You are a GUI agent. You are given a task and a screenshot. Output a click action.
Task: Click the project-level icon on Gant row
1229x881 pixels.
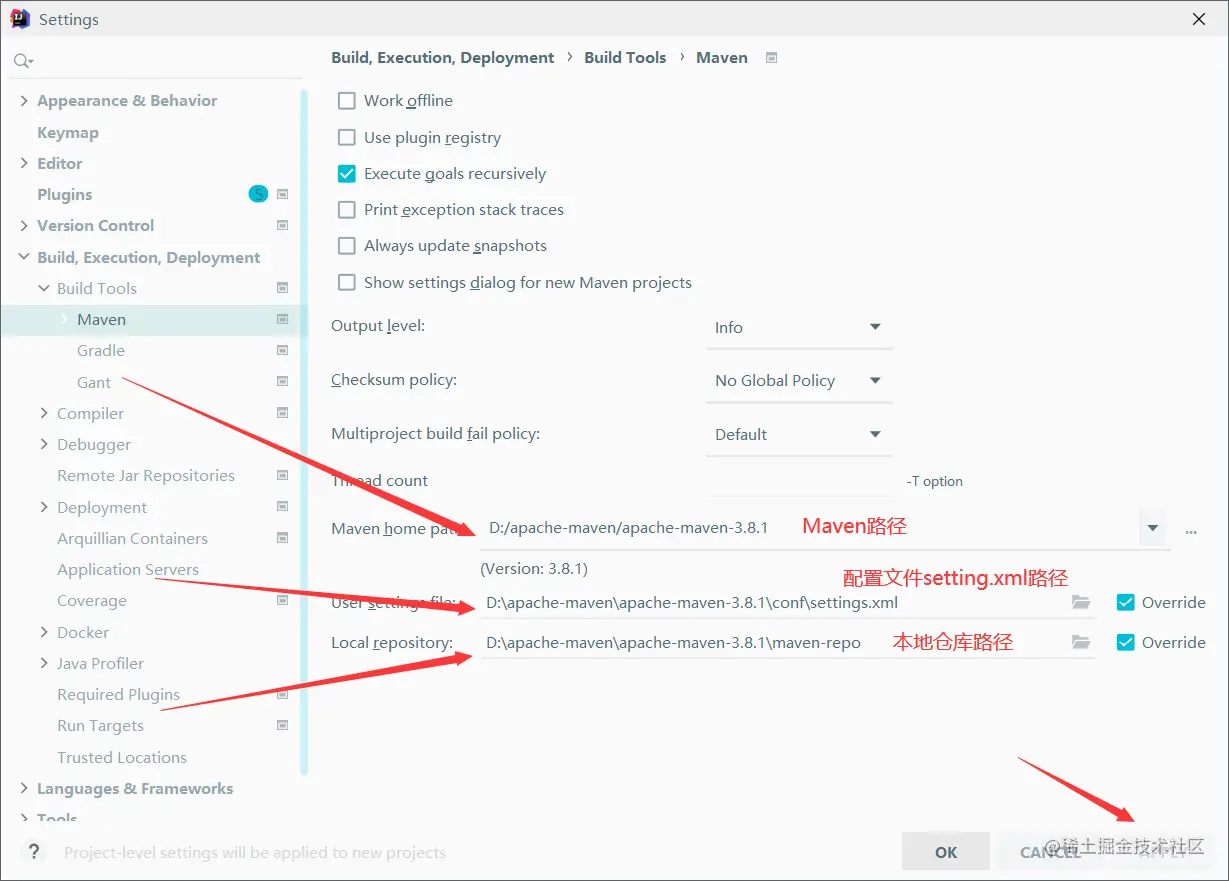pos(283,381)
